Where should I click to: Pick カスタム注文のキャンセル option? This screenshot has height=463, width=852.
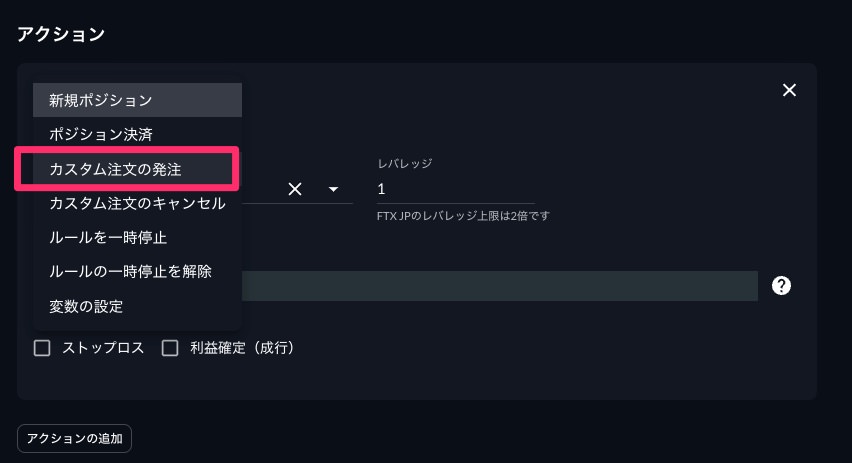click(x=137, y=203)
